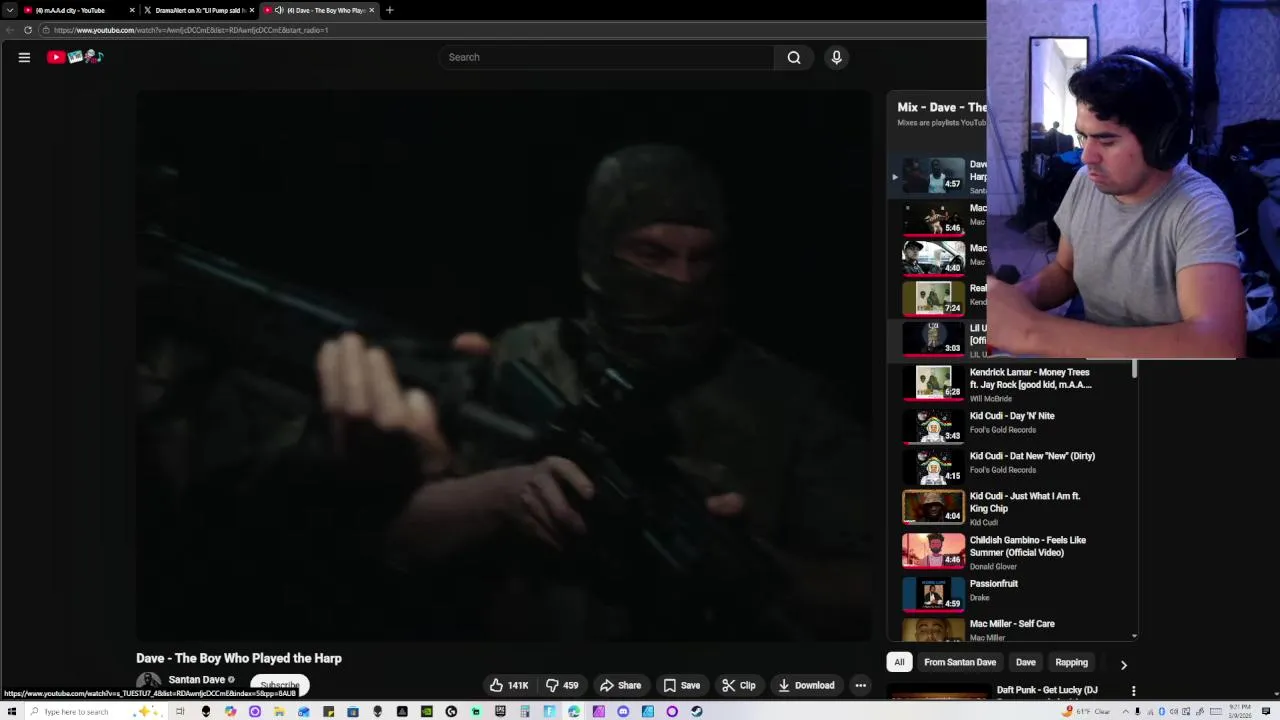This screenshot has width=1280, height=720.
Task: Open the YouTube hamburger guide menu
Action: pyautogui.click(x=24, y=57)
